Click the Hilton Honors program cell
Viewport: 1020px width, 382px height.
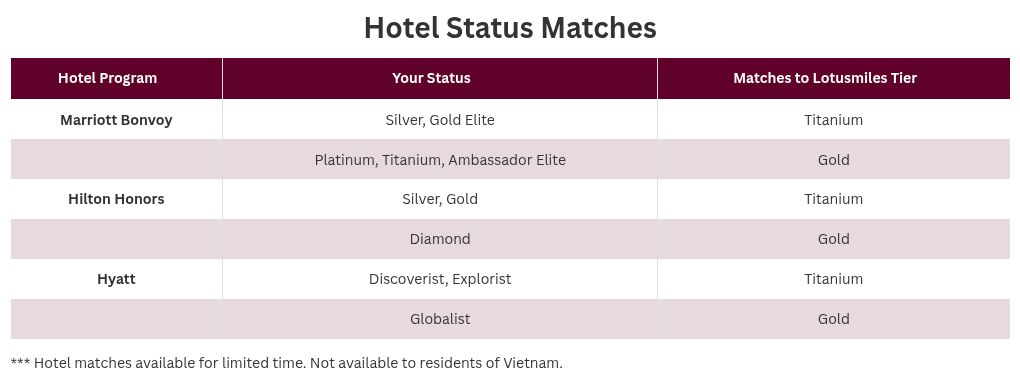116,199
